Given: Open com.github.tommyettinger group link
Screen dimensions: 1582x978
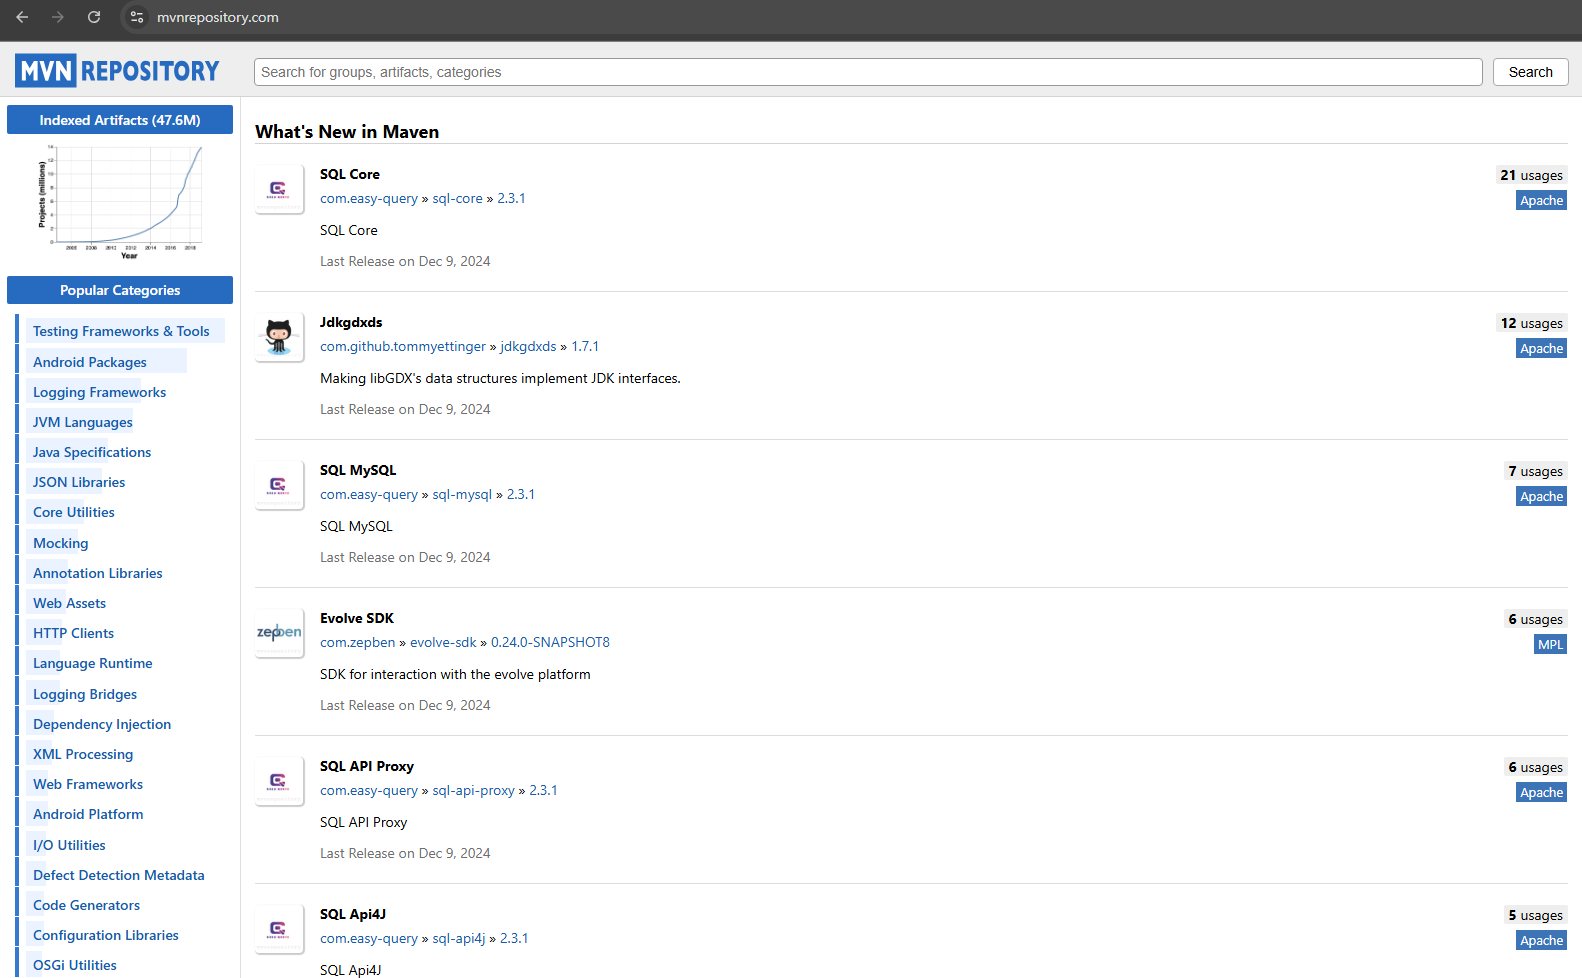Looking at the screenshot, I should (x=403, y=346).
